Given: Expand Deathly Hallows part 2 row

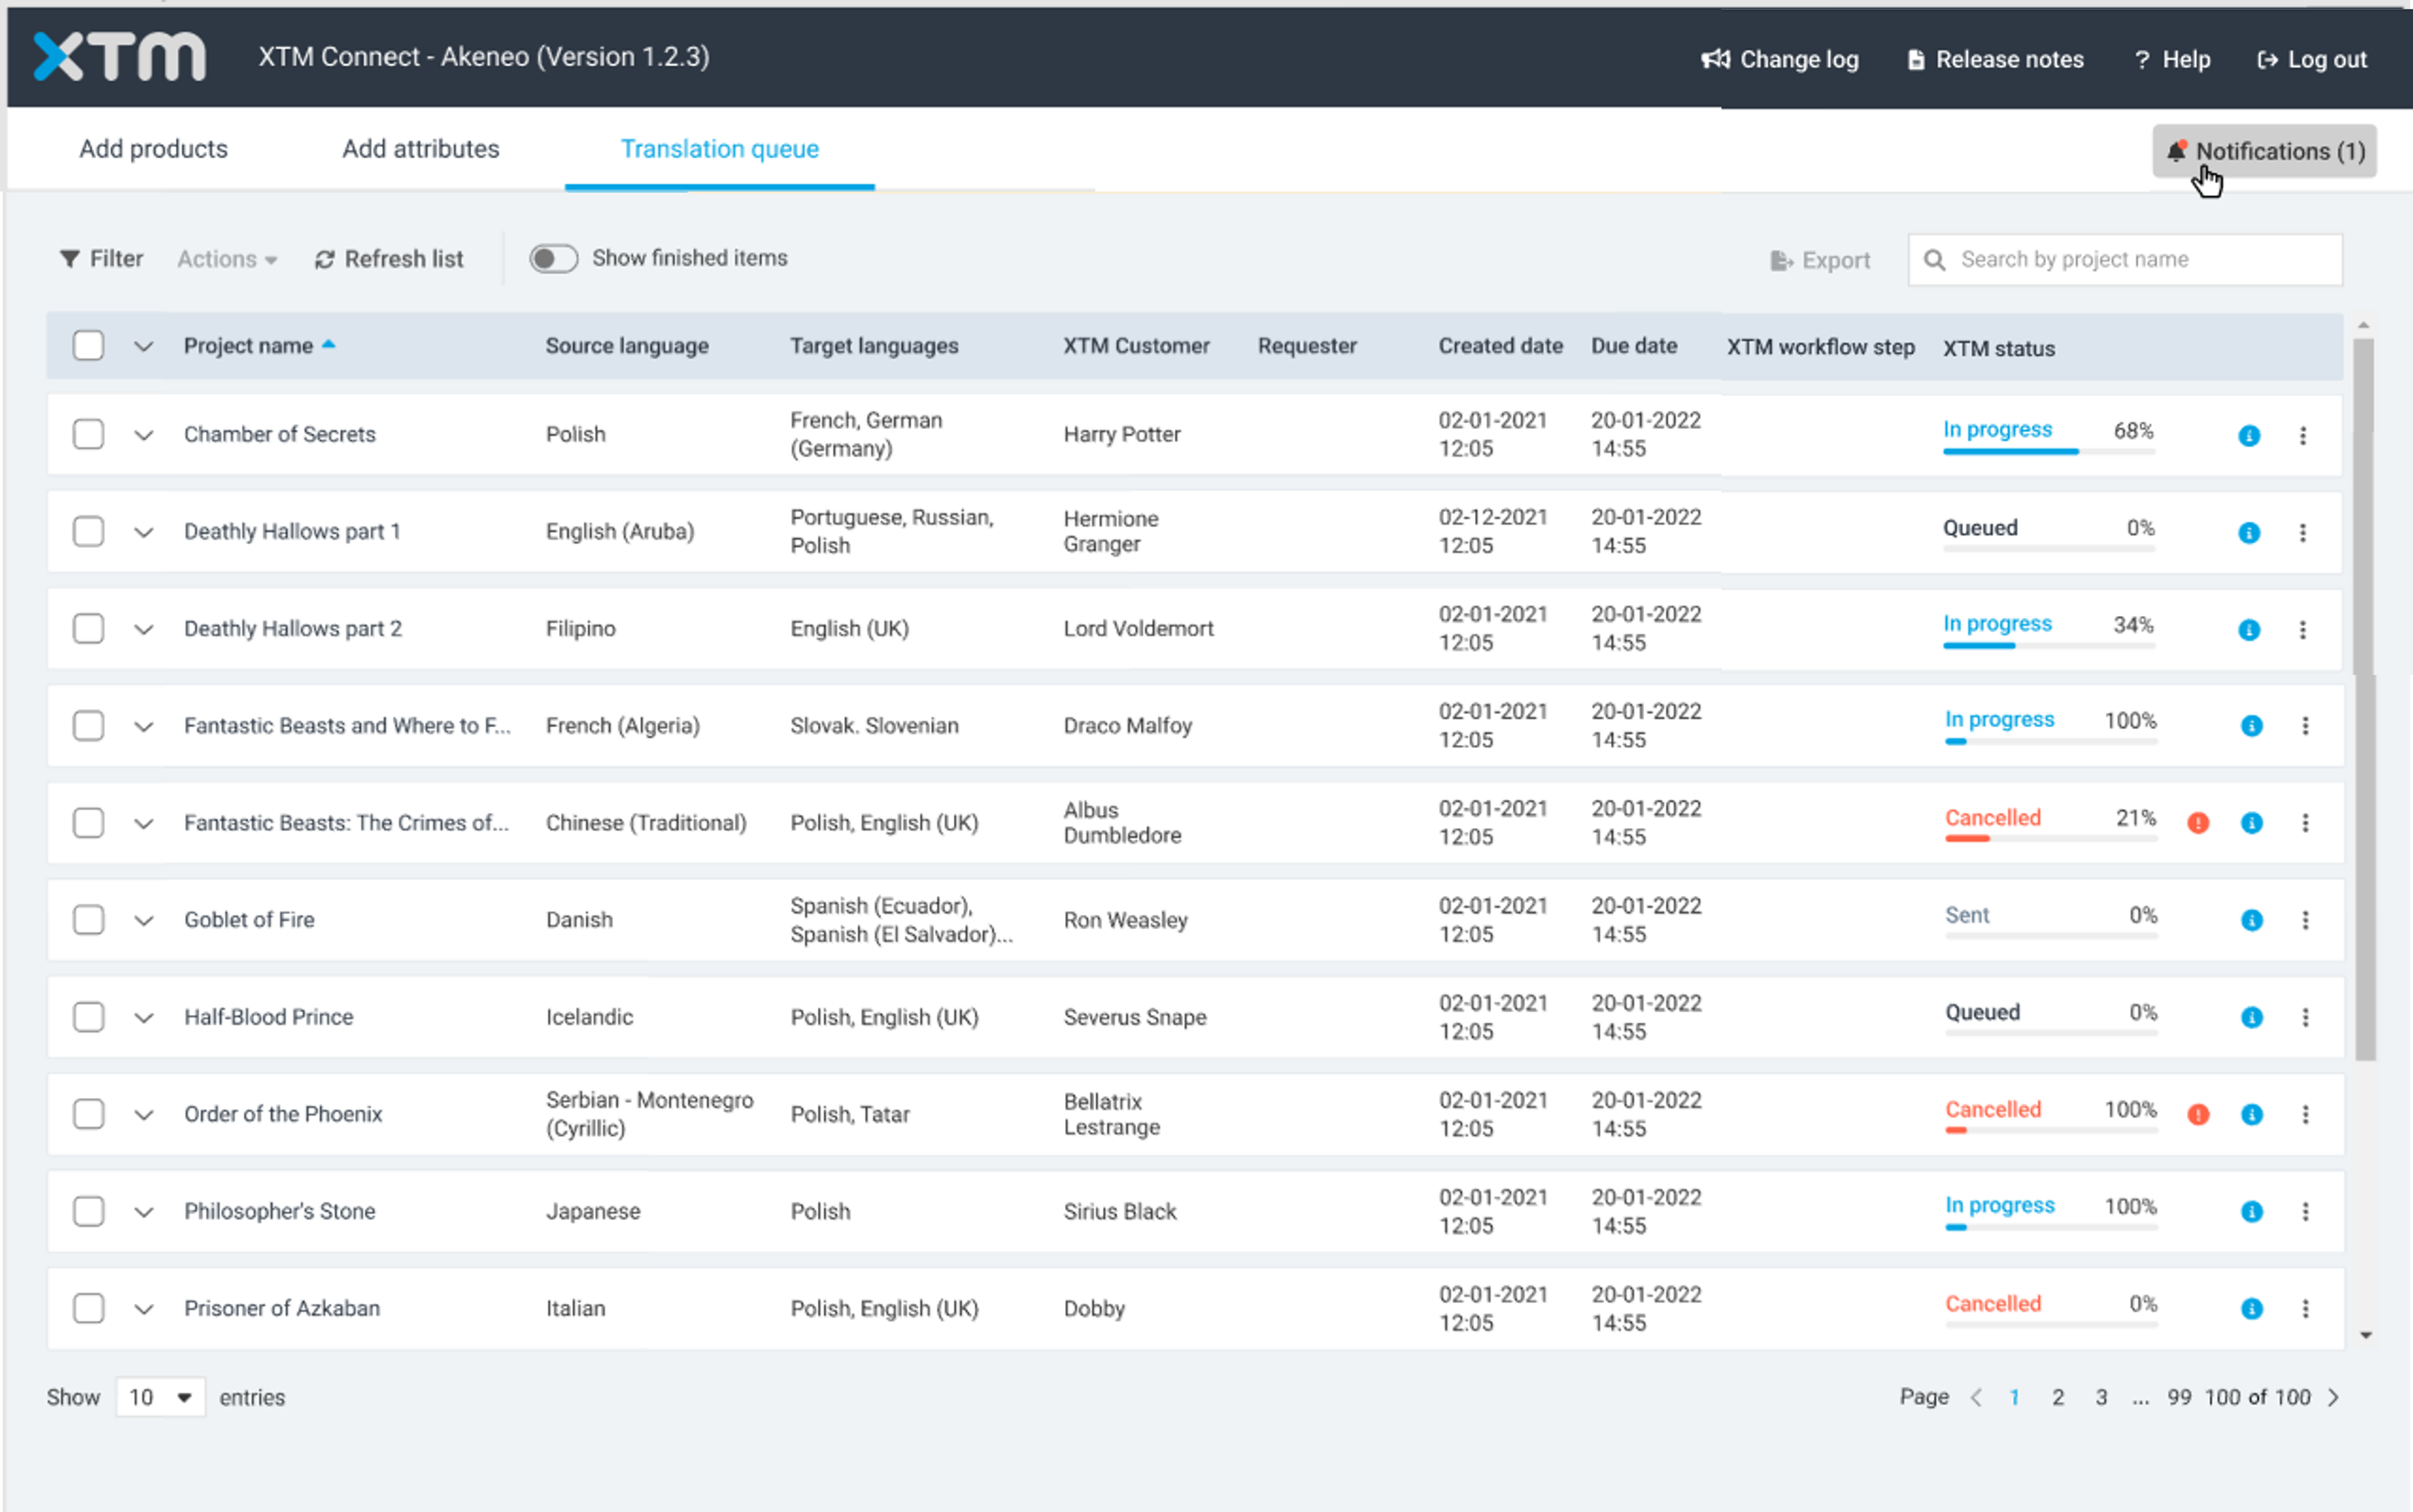Looking at the screenshot, I should 144,629.
